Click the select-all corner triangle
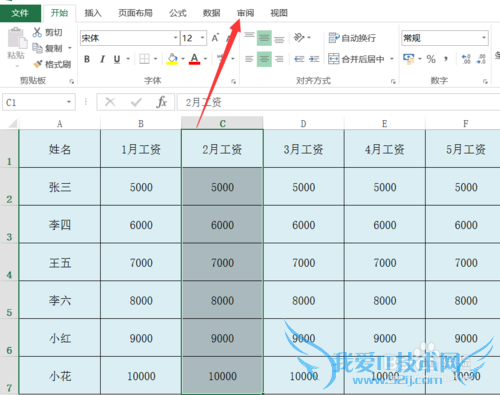The height and width of the screenshot is (395, 500). tap(13, 123)
